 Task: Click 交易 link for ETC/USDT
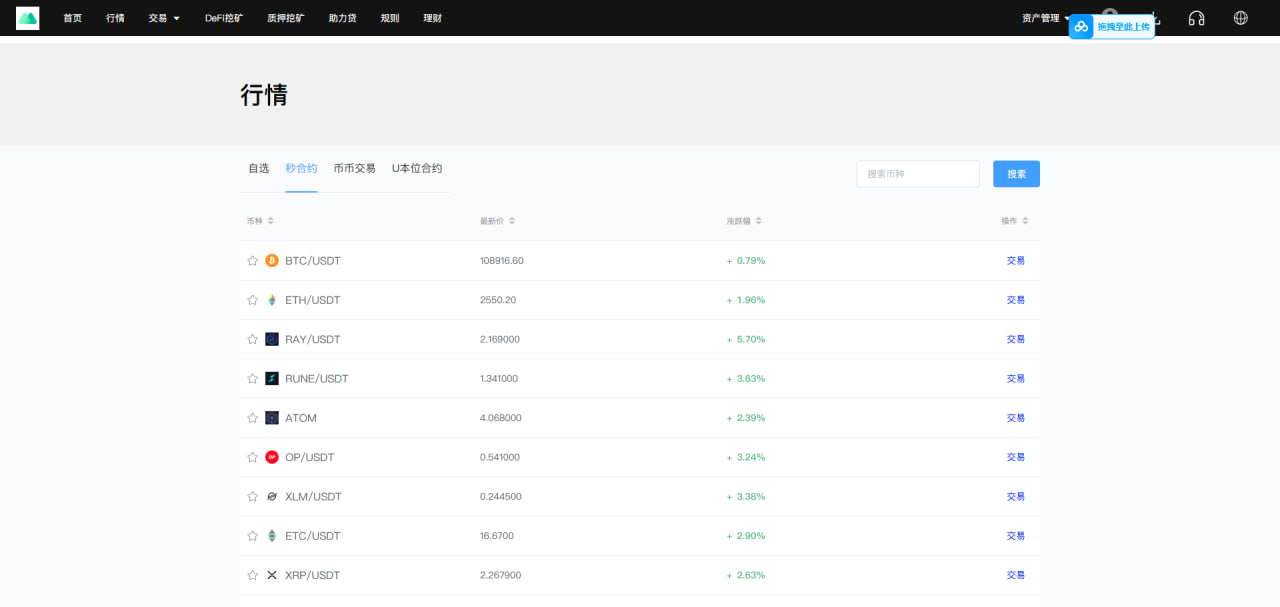1016,536
